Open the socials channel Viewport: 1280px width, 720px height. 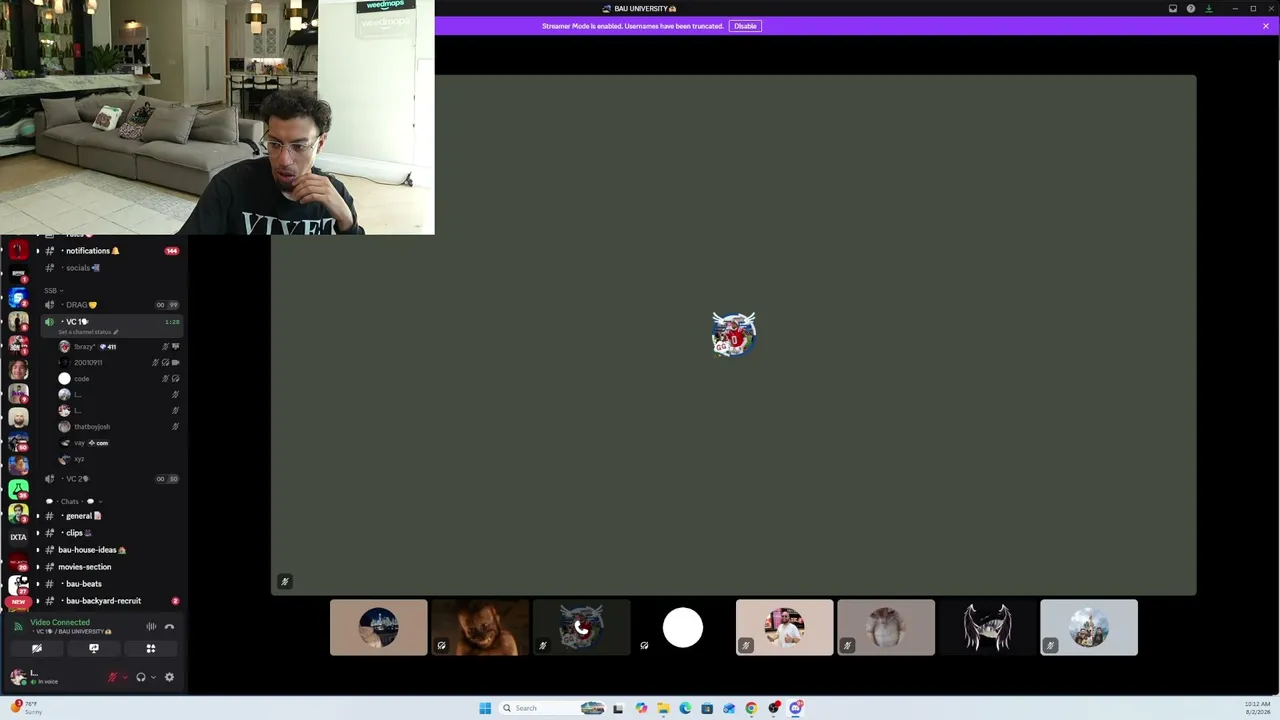(110, 268)
